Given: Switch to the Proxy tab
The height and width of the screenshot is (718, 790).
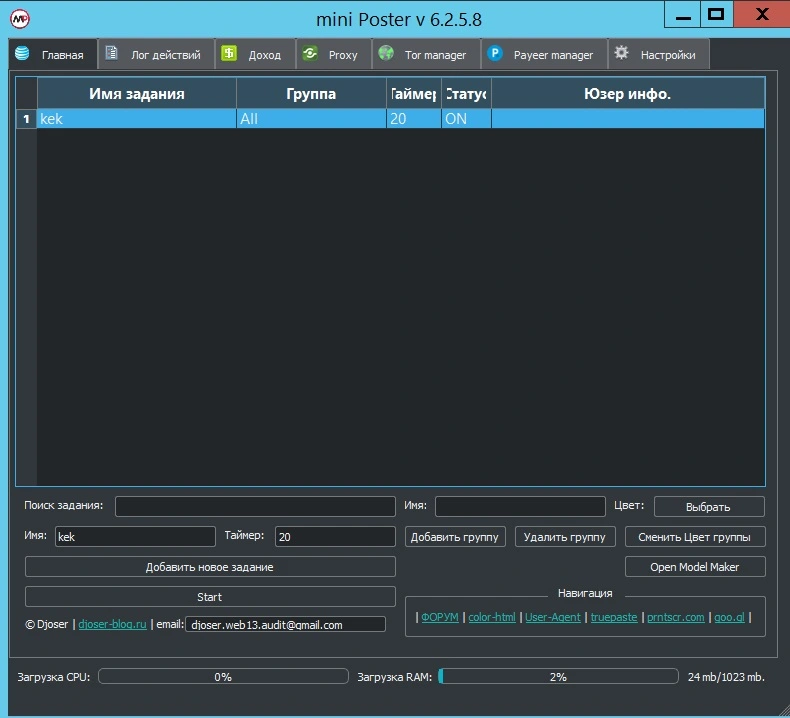Looking at the screenshot, I should (x=334, y=54).
